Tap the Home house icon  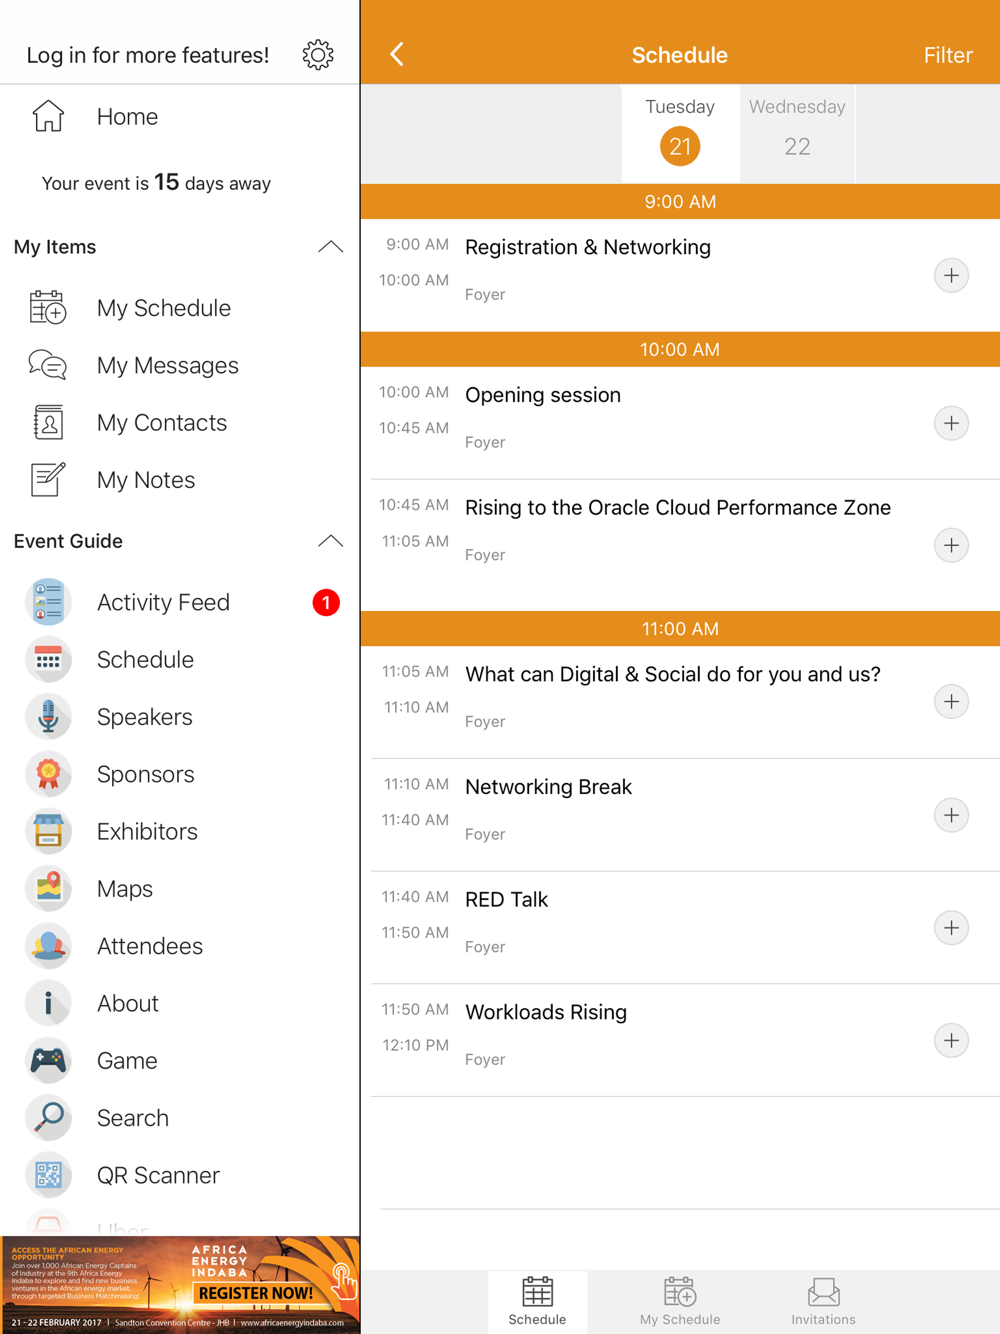pos(48,116)
